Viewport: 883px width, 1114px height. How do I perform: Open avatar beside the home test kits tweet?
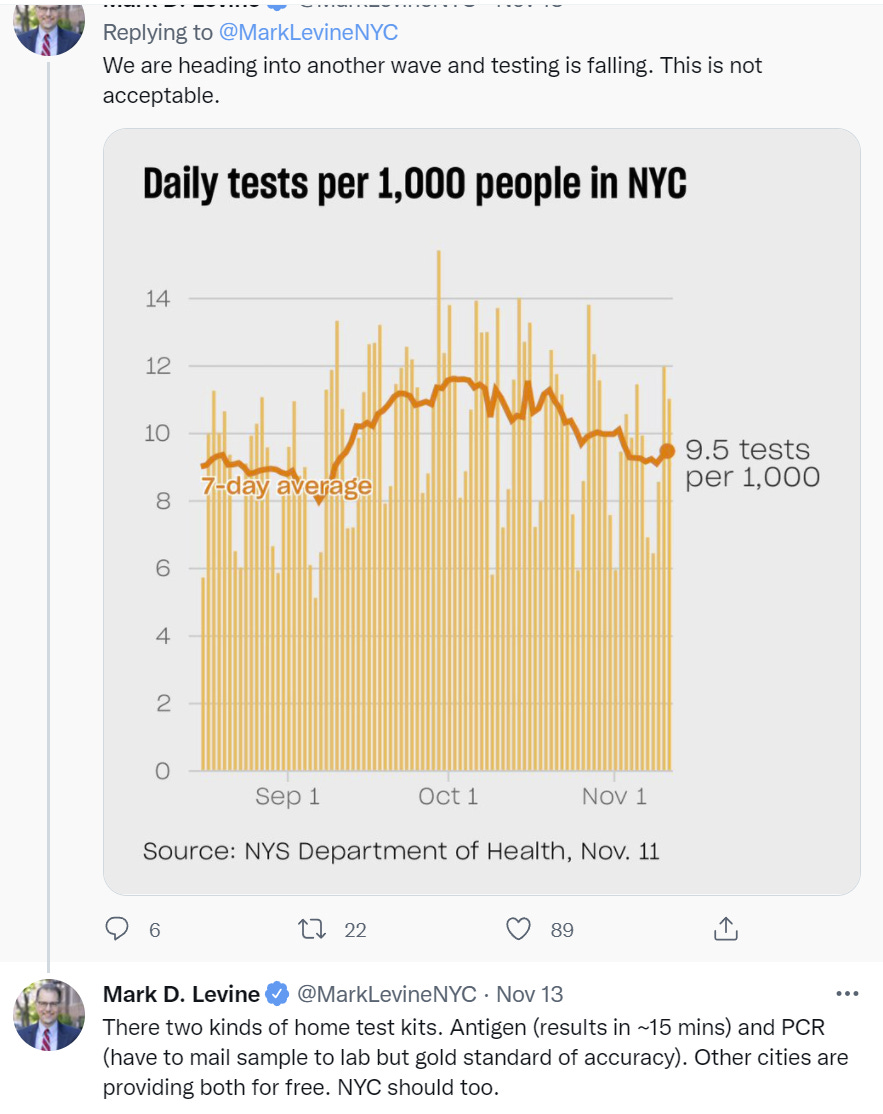pyautogui.click(x=48, y=1014)
